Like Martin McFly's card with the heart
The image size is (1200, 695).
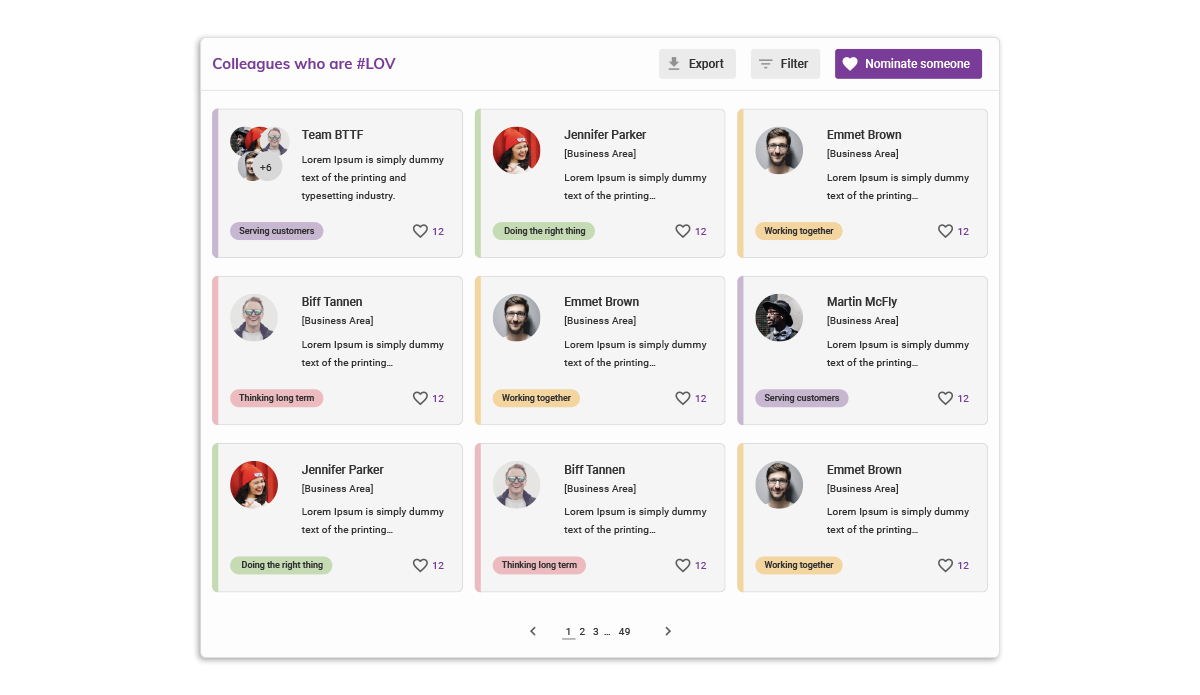[x=945, y=398]
